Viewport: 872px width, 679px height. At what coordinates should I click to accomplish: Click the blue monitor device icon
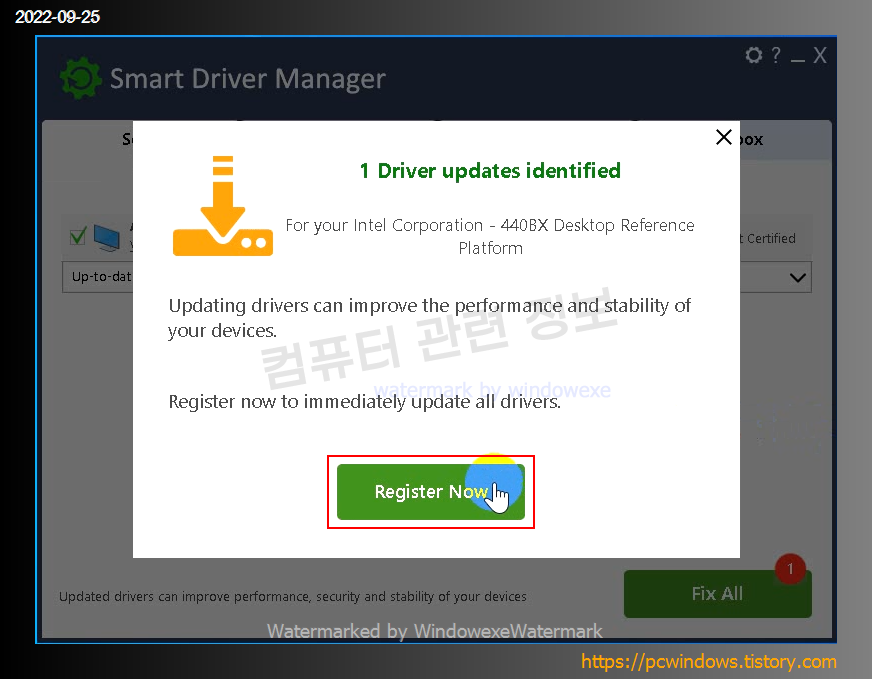106,237
